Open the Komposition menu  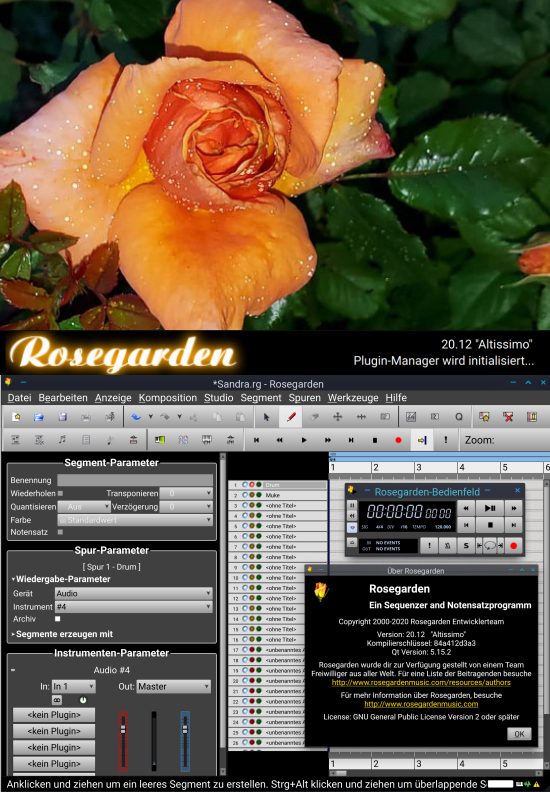(x=168, y=398)
